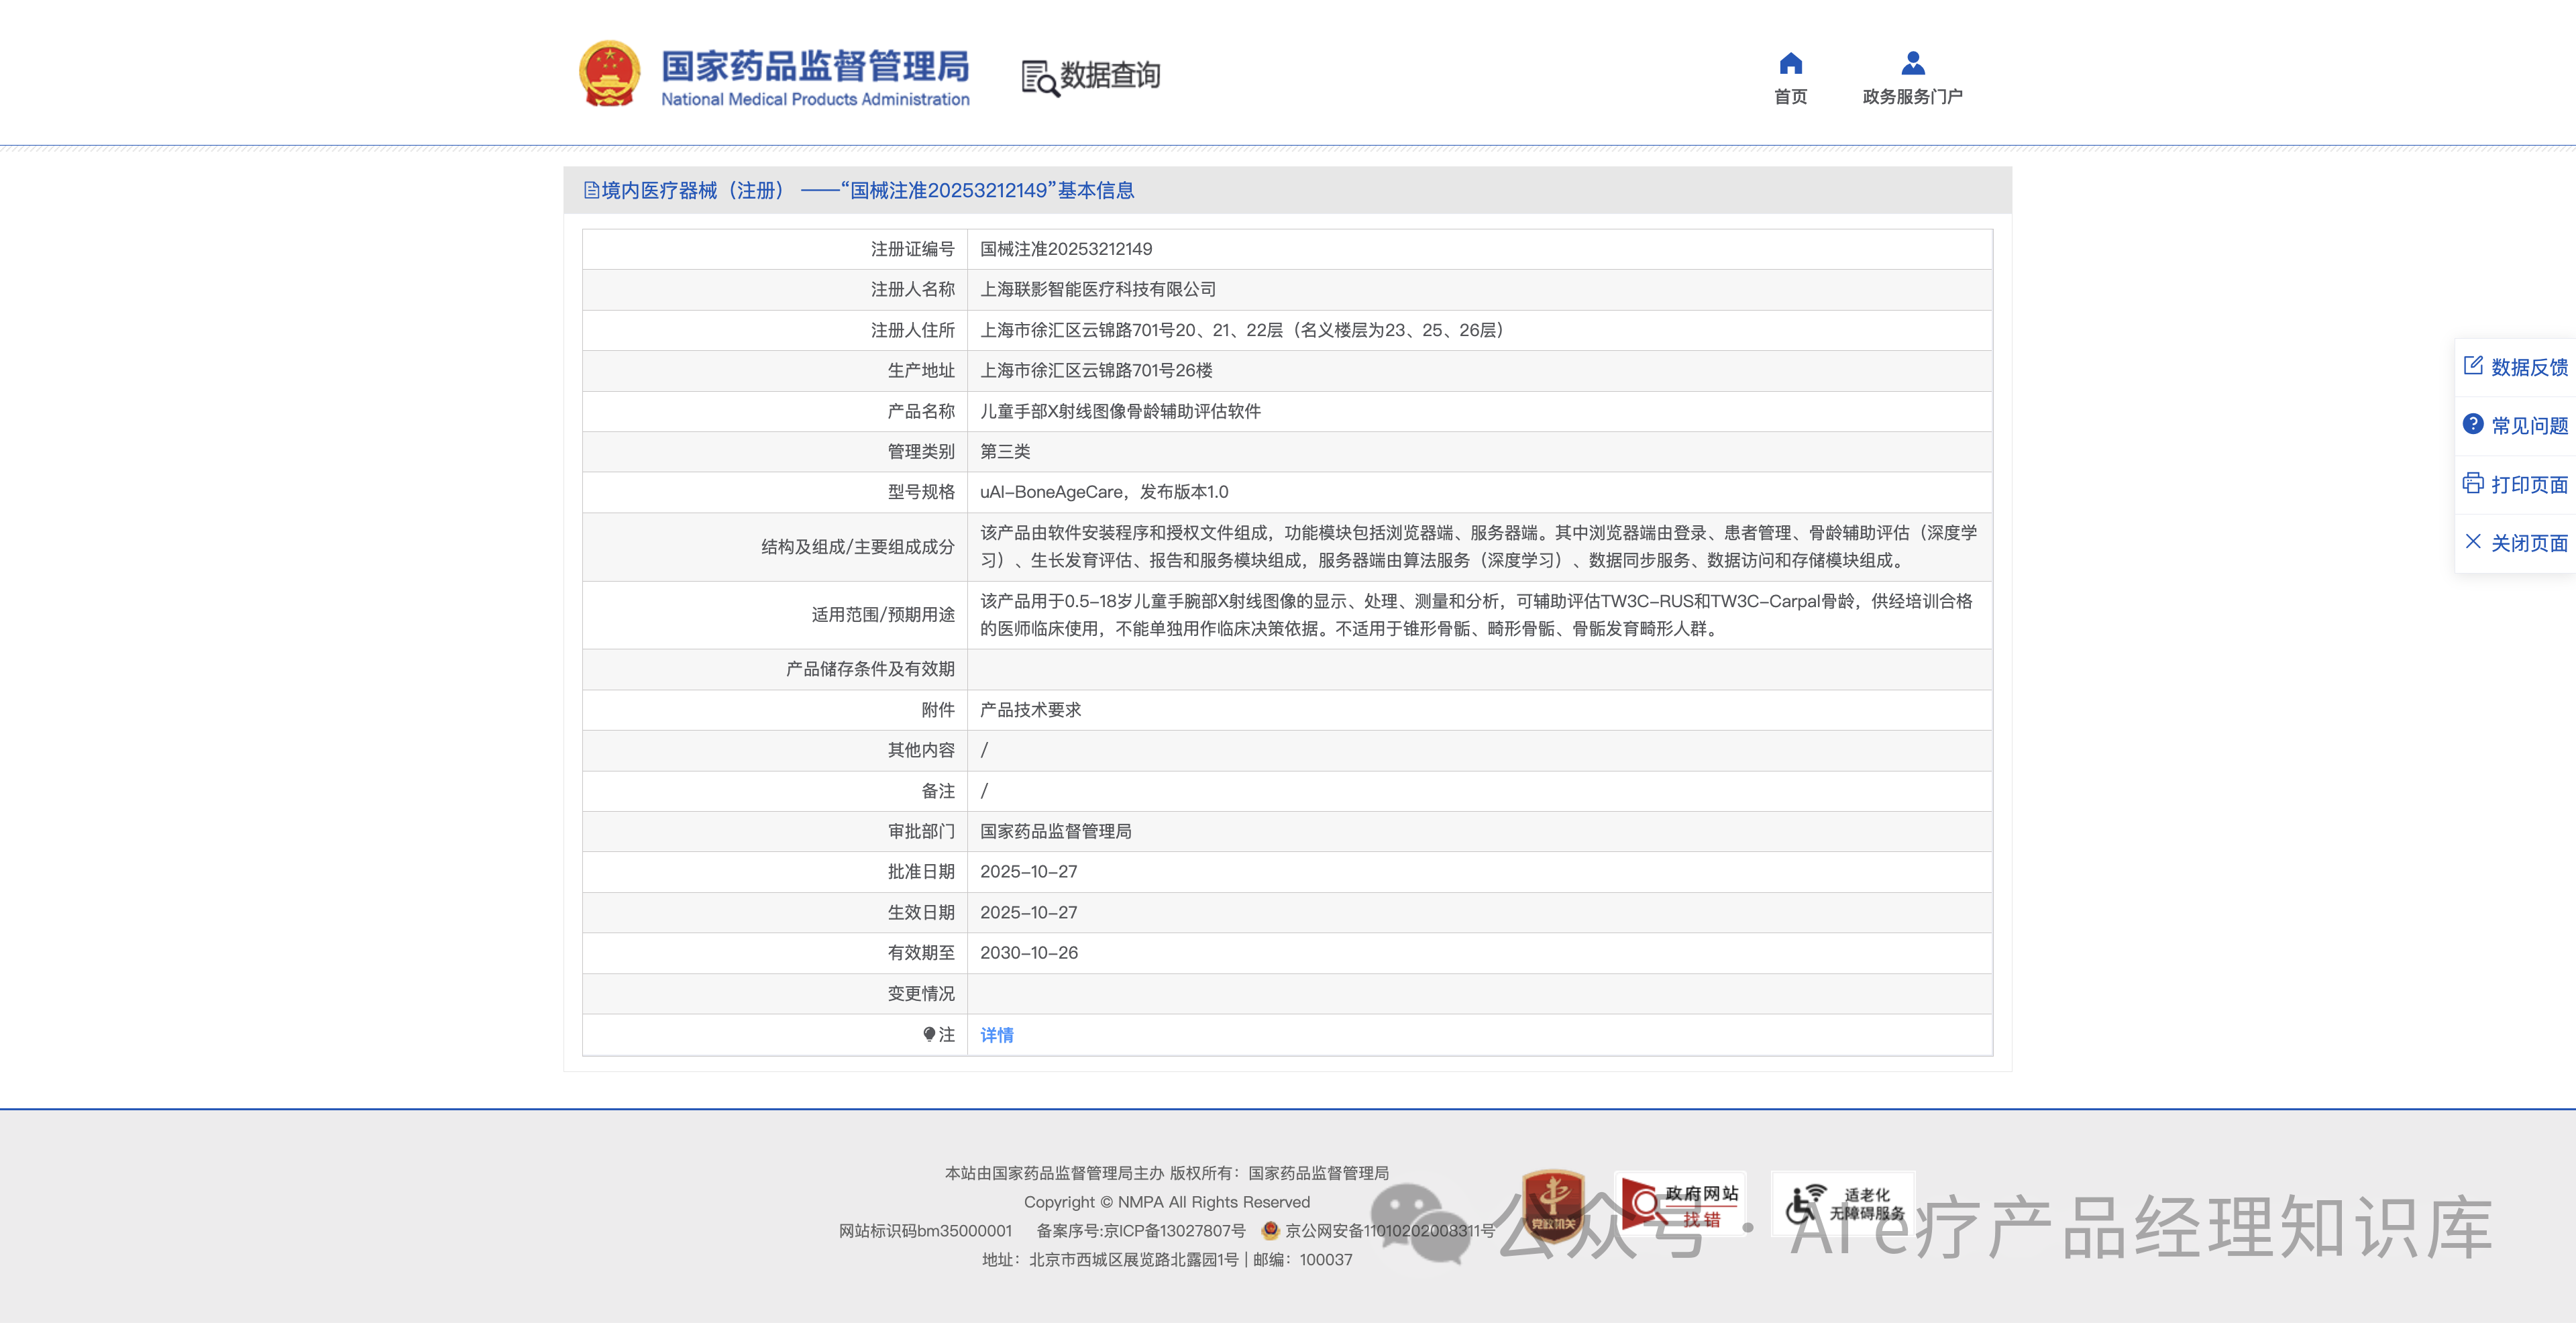Click the 产品技术要求 attachment entry
2576x1331 pixels.
pyautogui.click(x=1029, y=710)
